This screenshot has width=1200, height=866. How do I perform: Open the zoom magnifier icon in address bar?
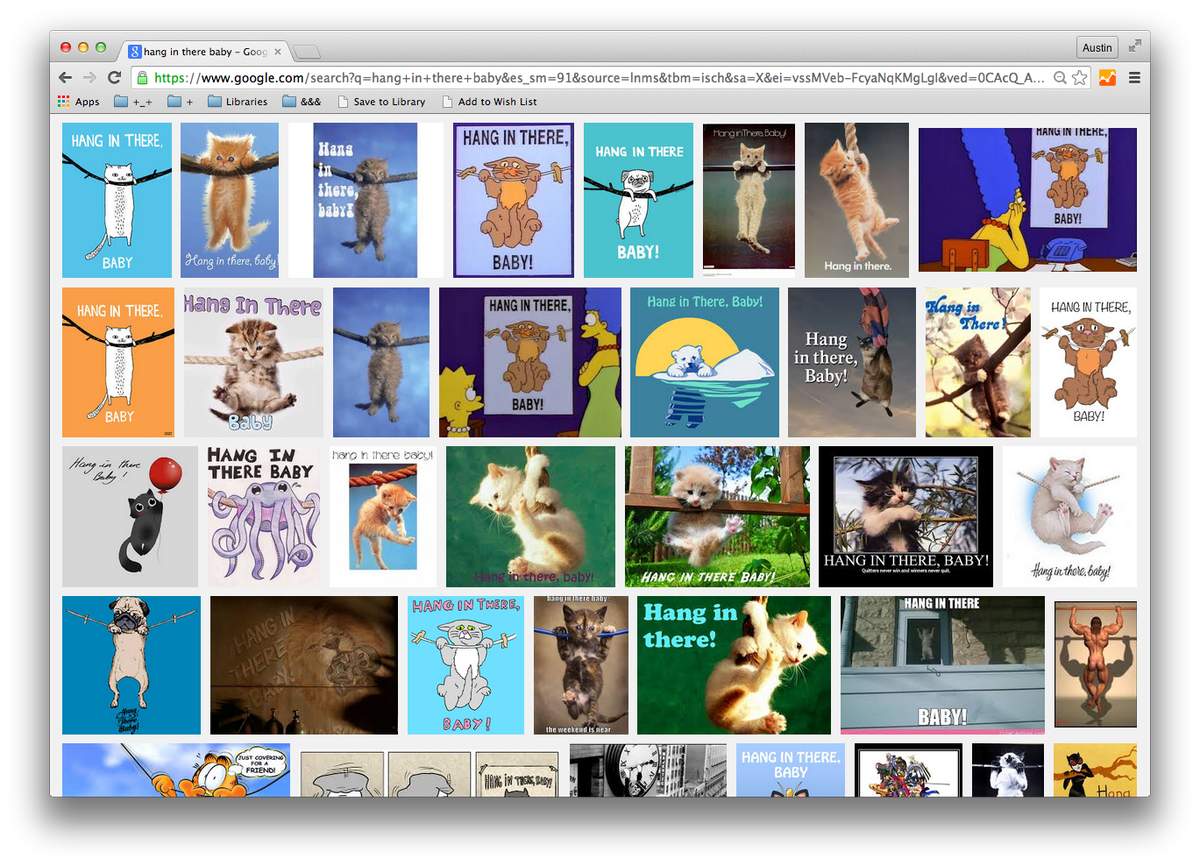1060,77
